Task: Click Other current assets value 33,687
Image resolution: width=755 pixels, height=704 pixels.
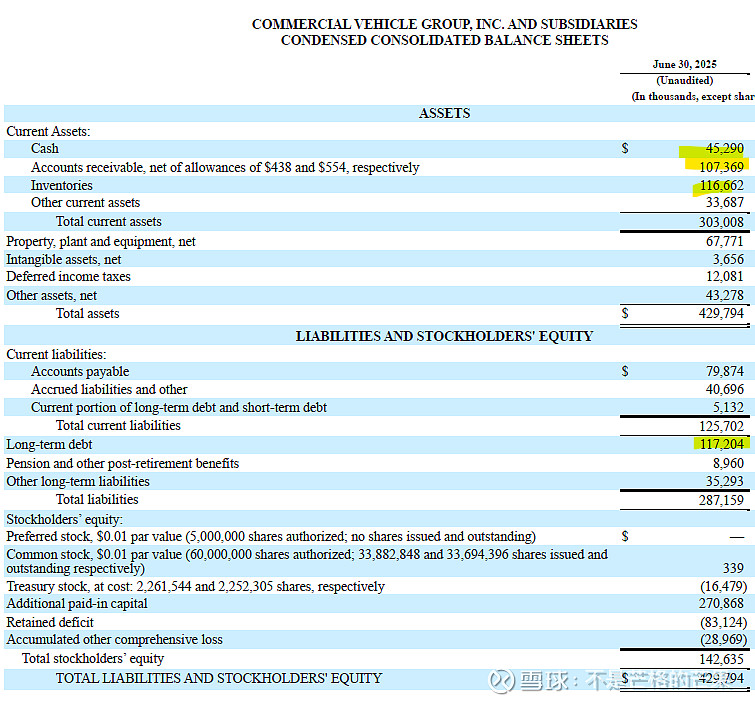Action: click(724, 202)
